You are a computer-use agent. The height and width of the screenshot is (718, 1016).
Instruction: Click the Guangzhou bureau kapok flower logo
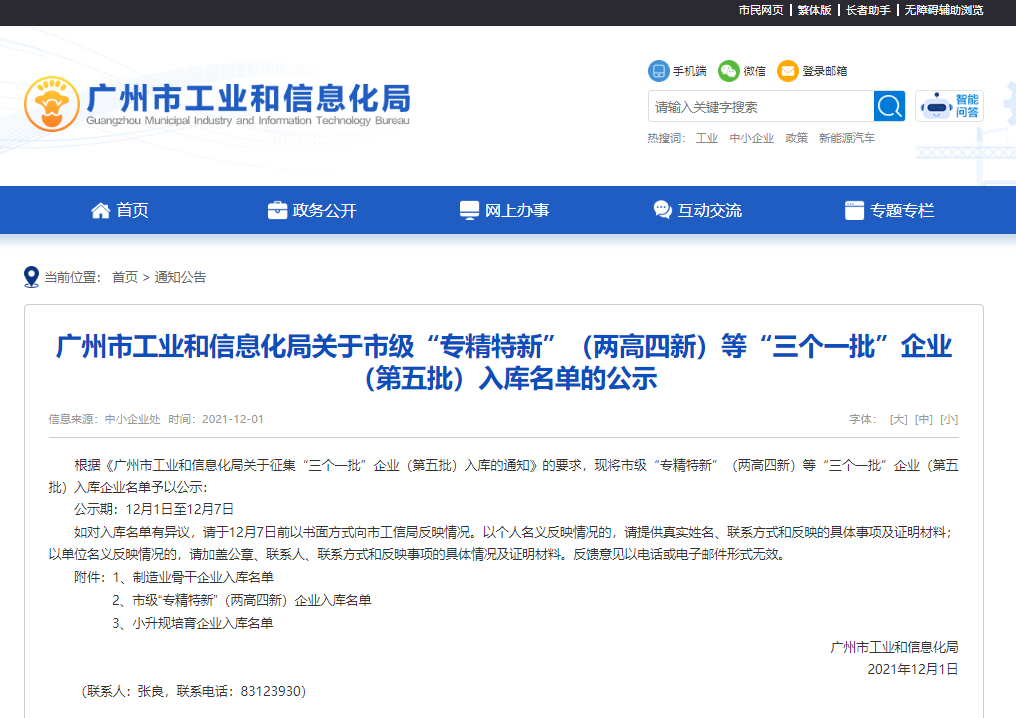[52, 104]
